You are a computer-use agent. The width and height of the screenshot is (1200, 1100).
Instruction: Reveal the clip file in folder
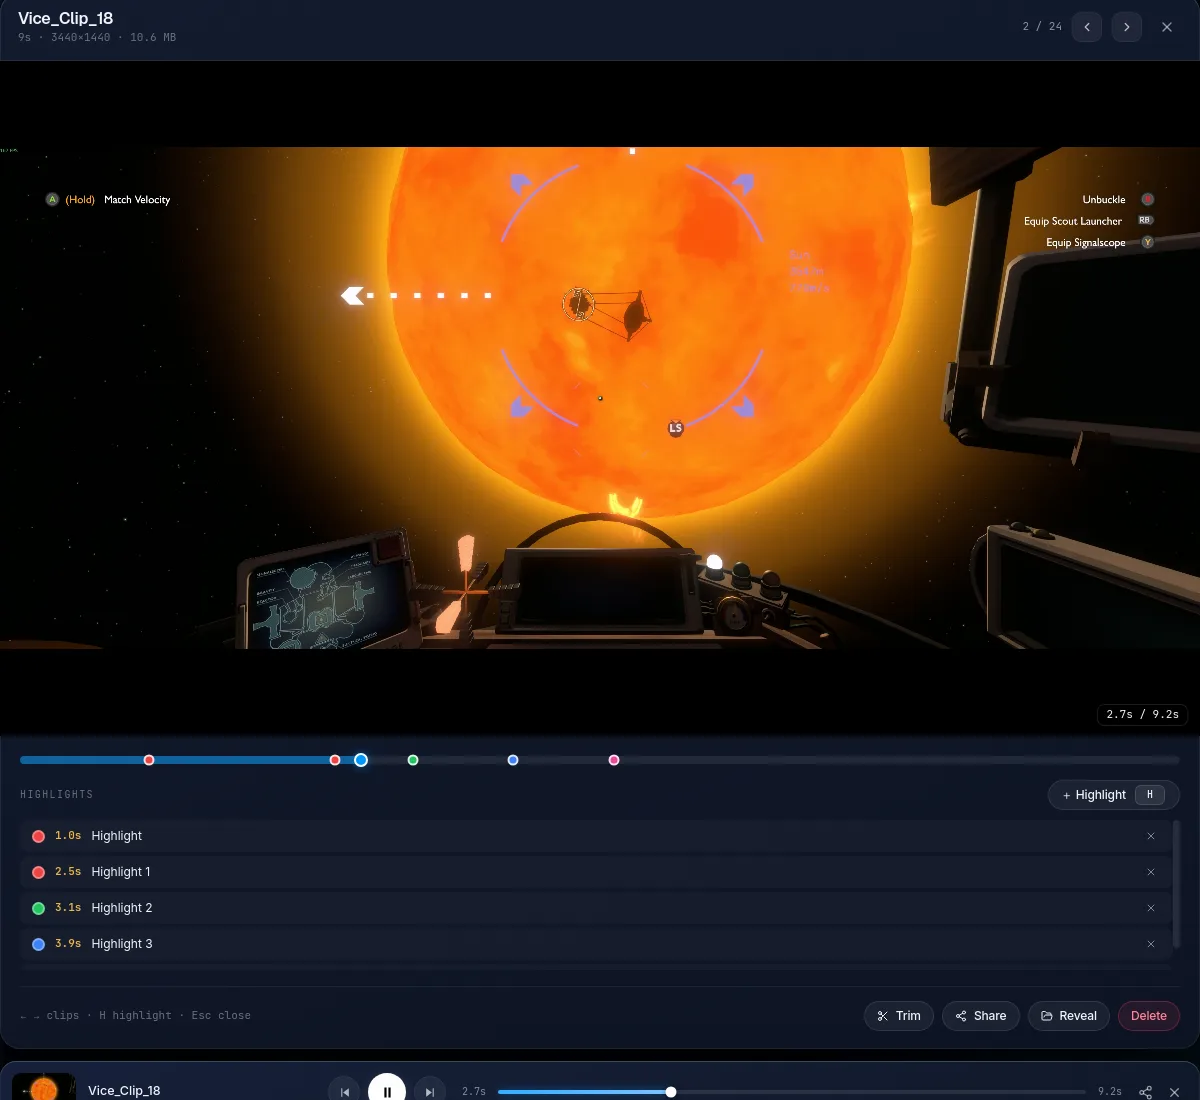1069,1016
